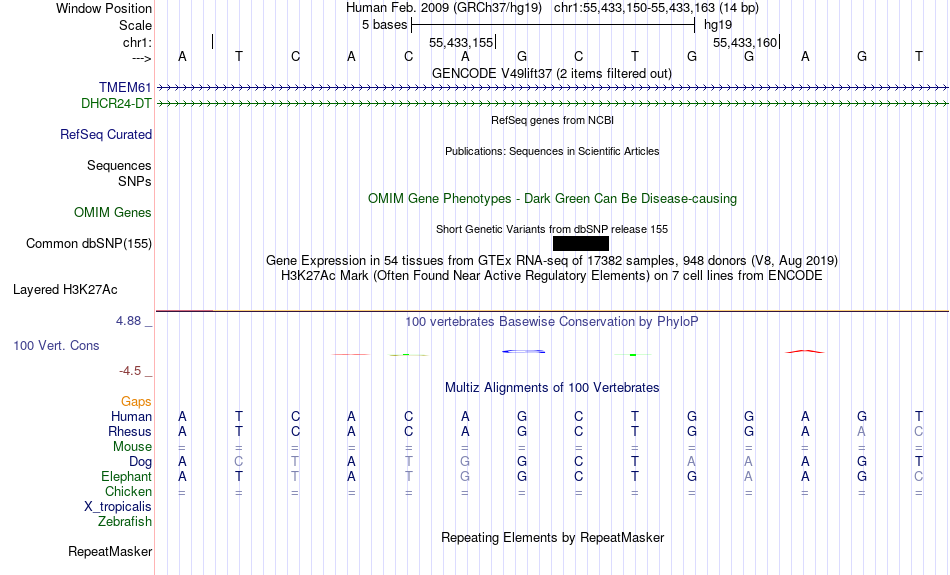Click the RefSeq genes from NCBI title

pos(553,121)
